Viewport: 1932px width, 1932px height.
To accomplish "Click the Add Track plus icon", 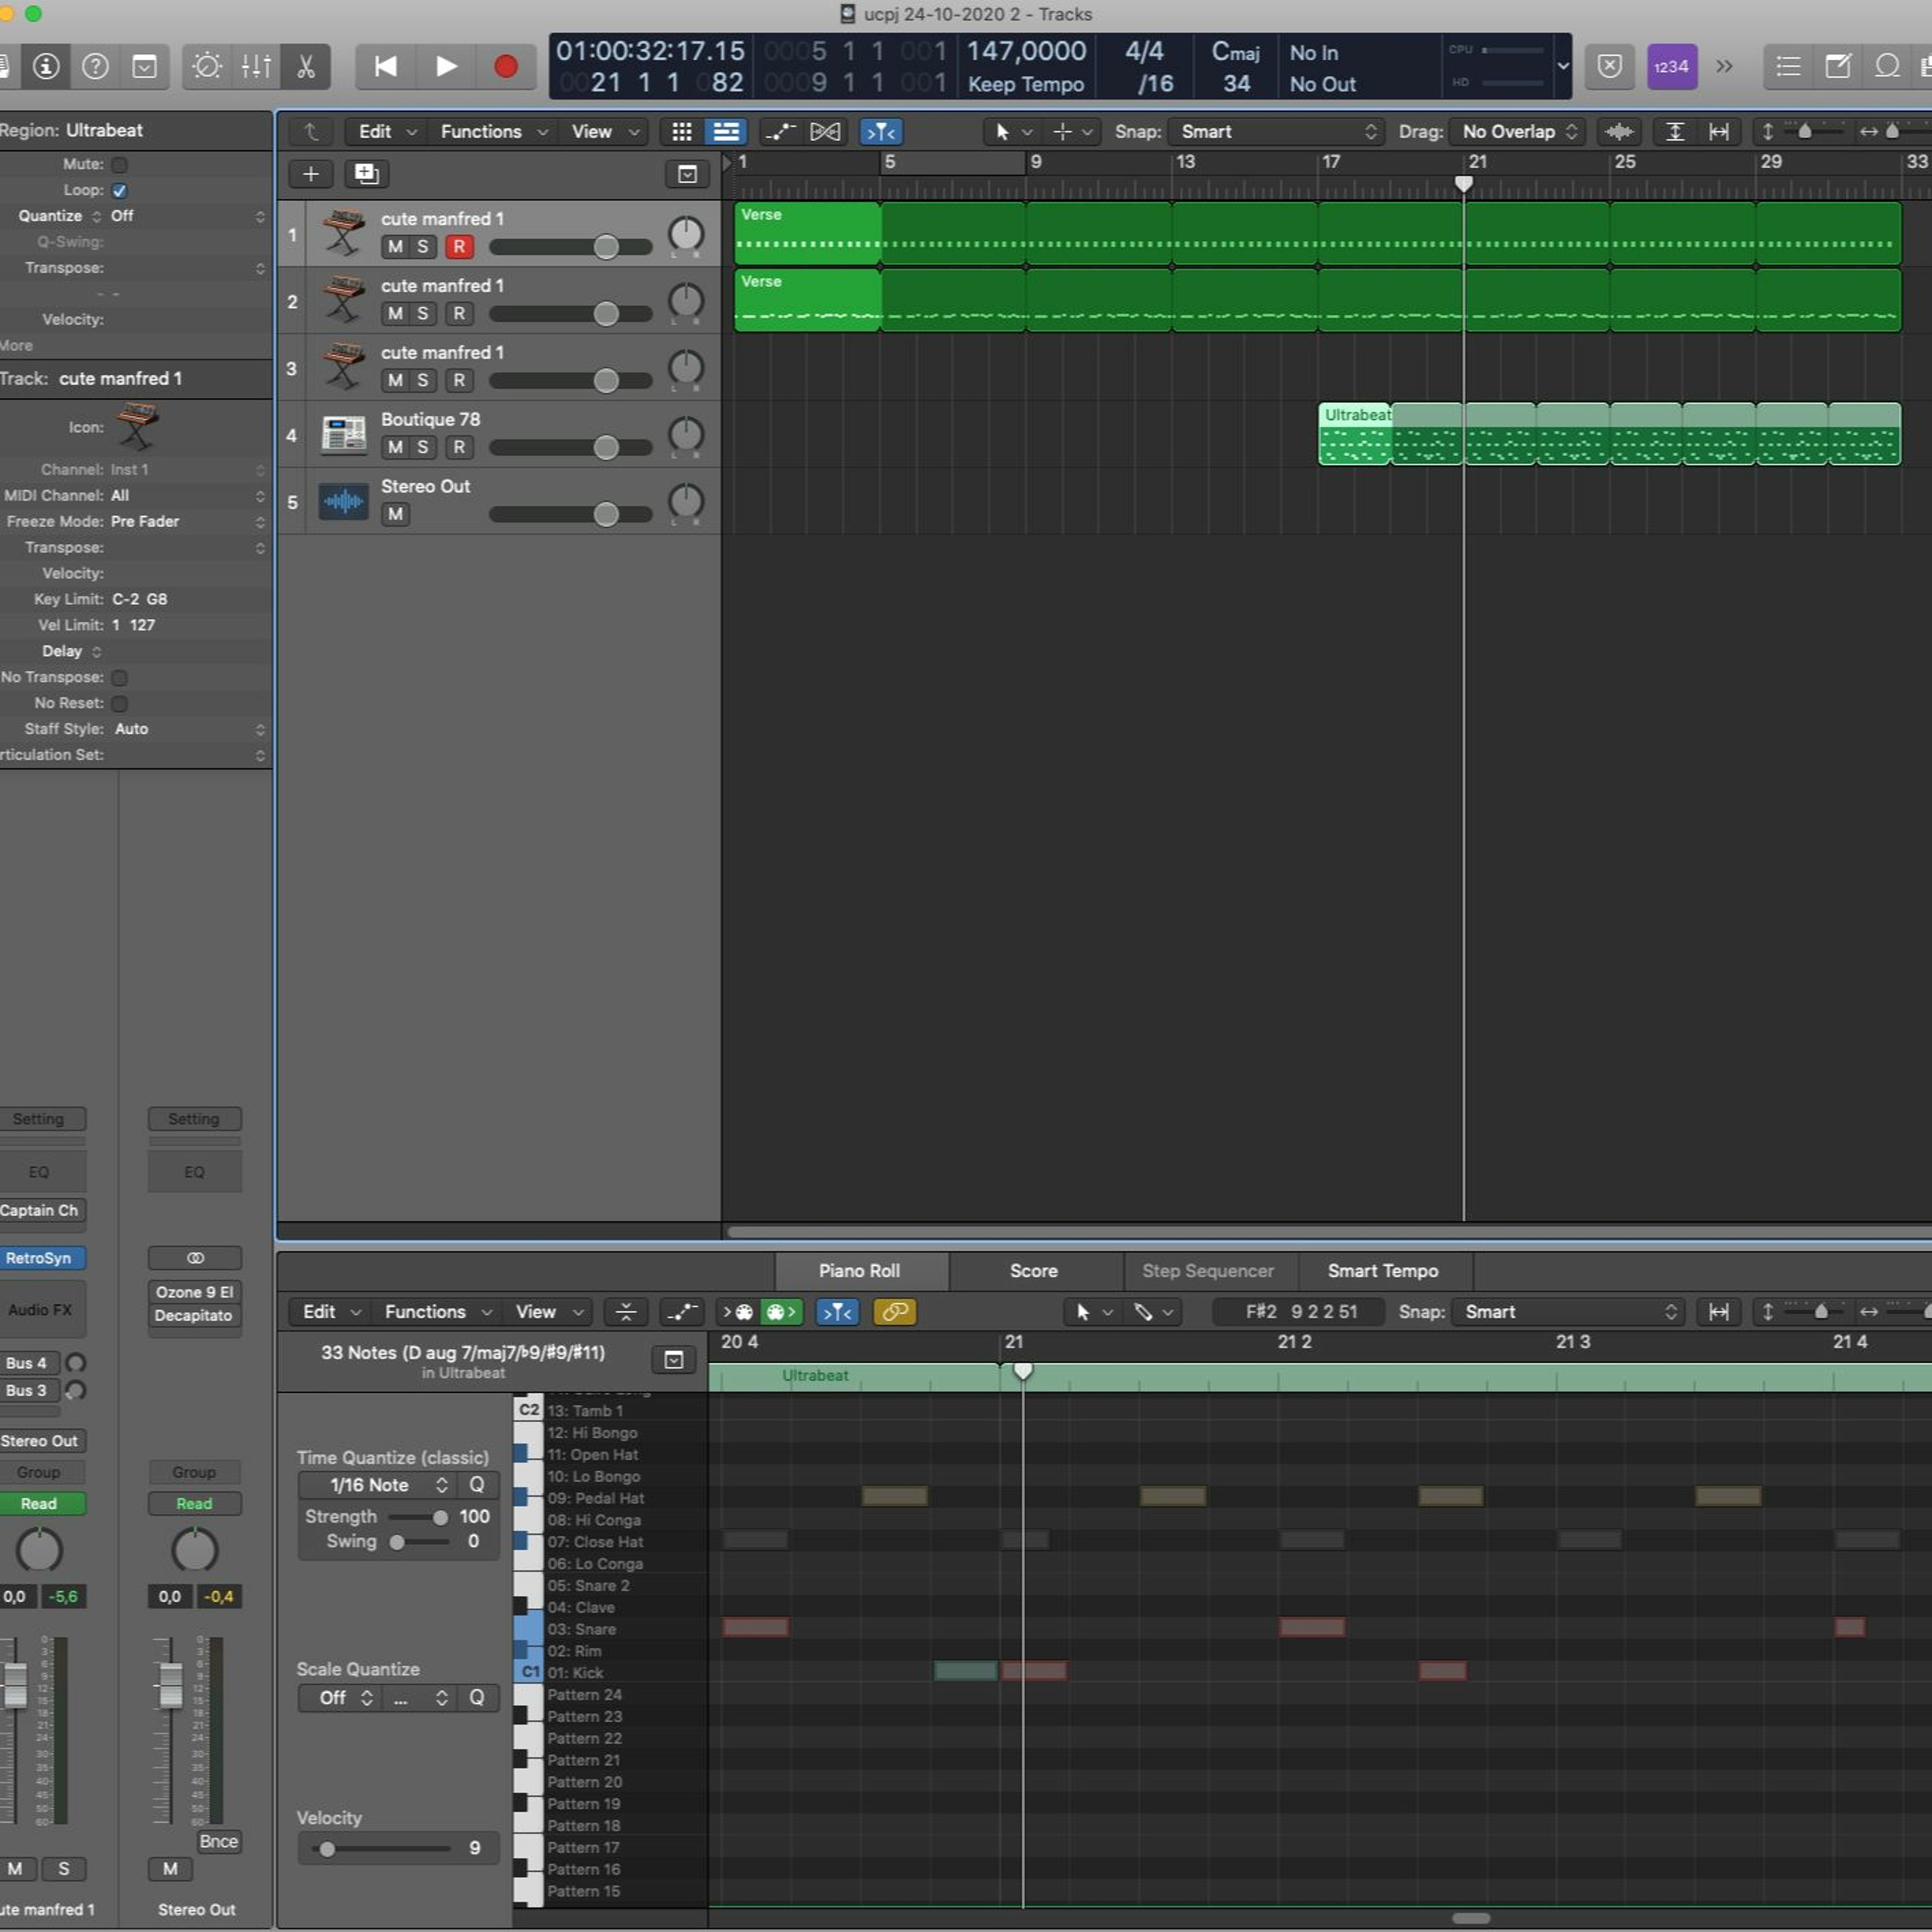I will (311, 174).
